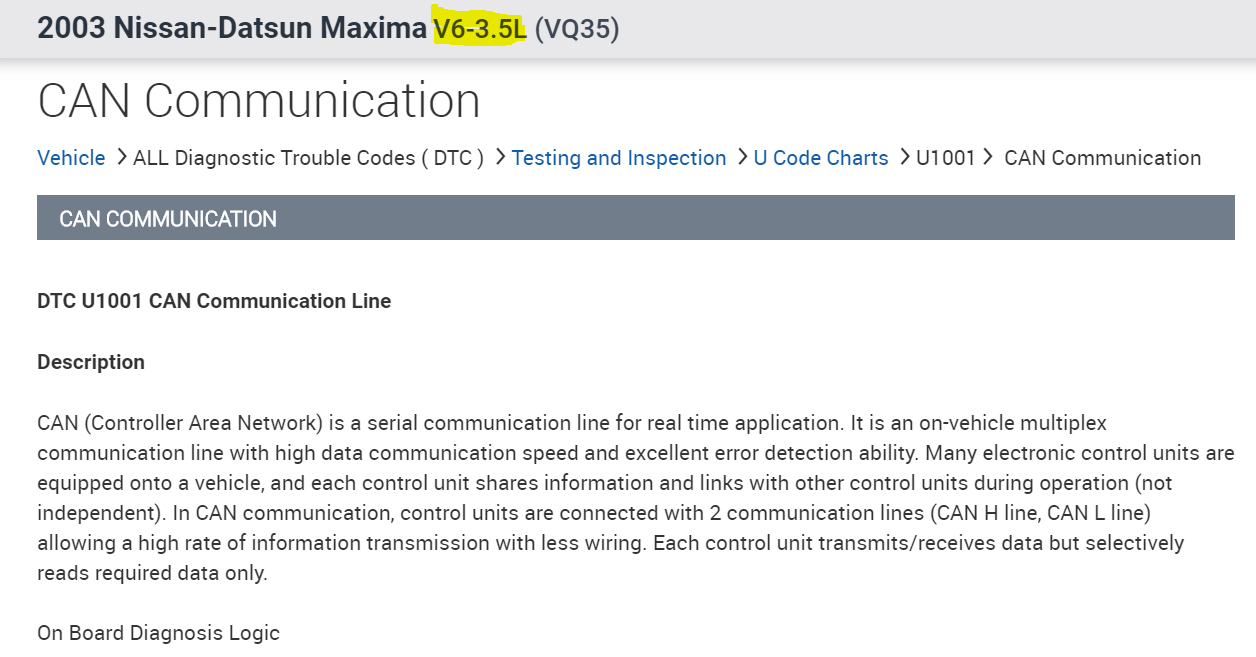Click the chevron right after U1001
Viewport: 1256px width, 657px height.
(x=987, y=157)
